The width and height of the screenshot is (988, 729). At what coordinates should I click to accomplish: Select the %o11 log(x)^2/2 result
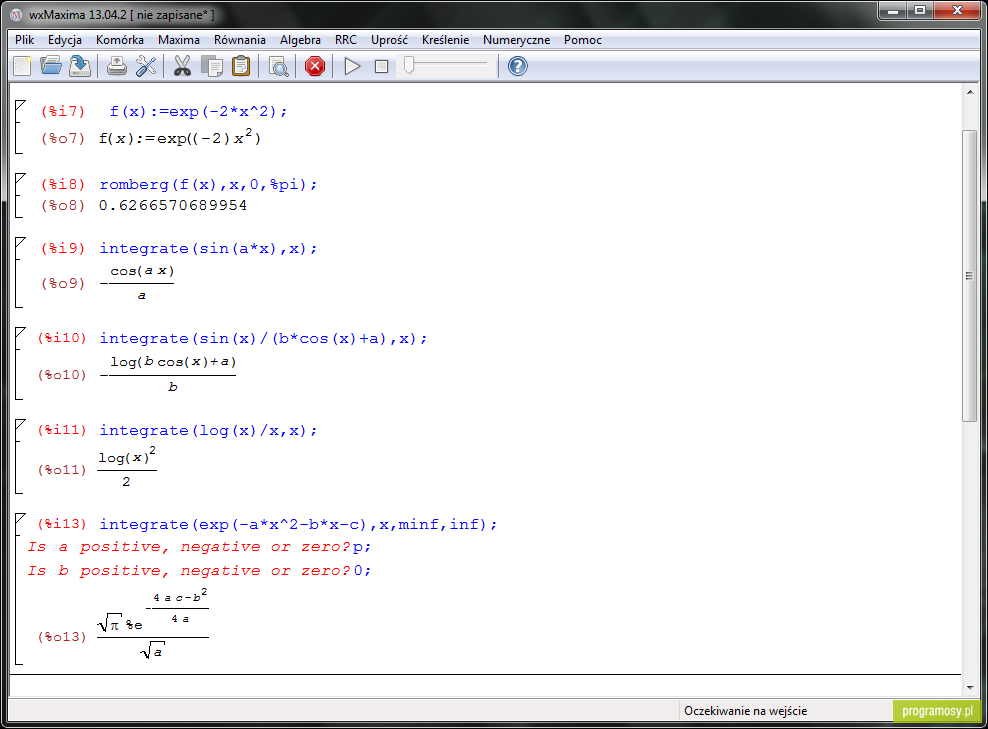pyautogui.click(x=127, y=467)
